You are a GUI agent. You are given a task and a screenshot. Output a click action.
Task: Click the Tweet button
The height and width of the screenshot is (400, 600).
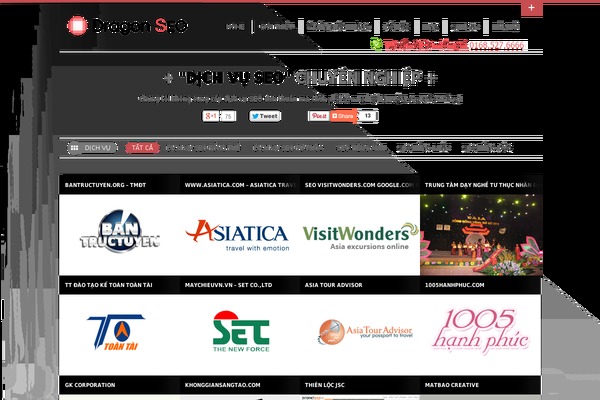(265, 116)
